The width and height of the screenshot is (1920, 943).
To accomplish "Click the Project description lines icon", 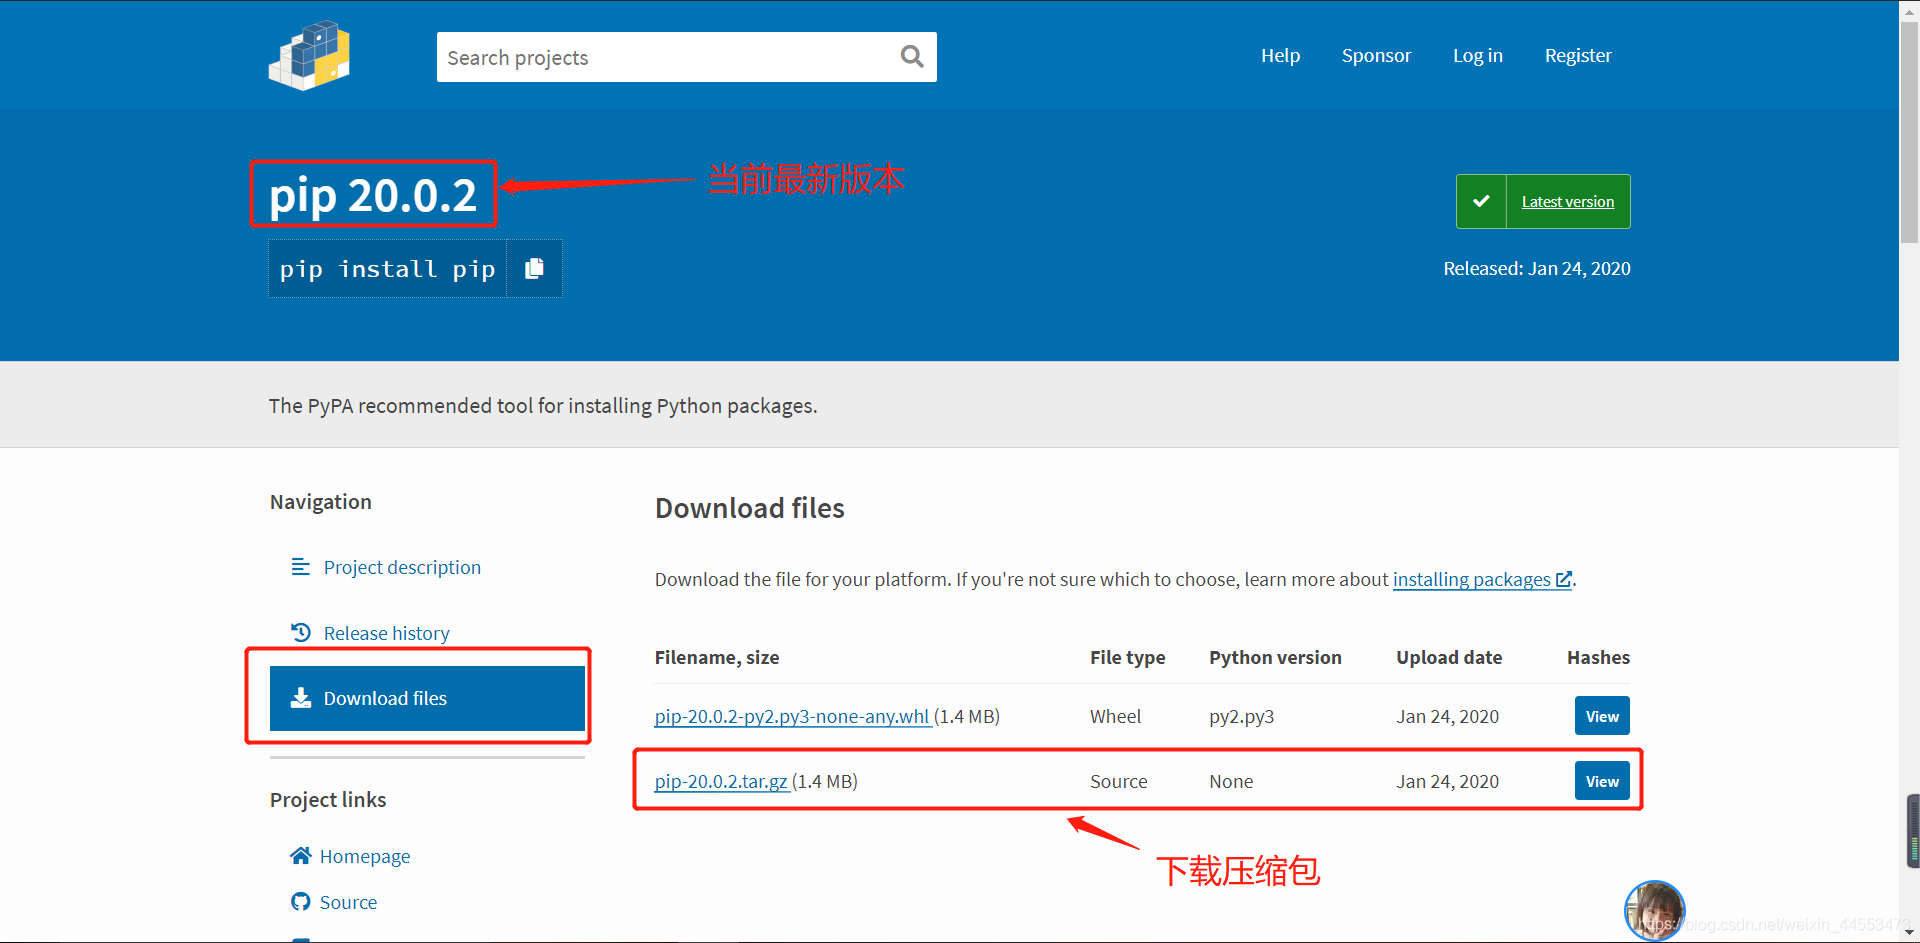I will pyautogui.click(x=300, y=567).
